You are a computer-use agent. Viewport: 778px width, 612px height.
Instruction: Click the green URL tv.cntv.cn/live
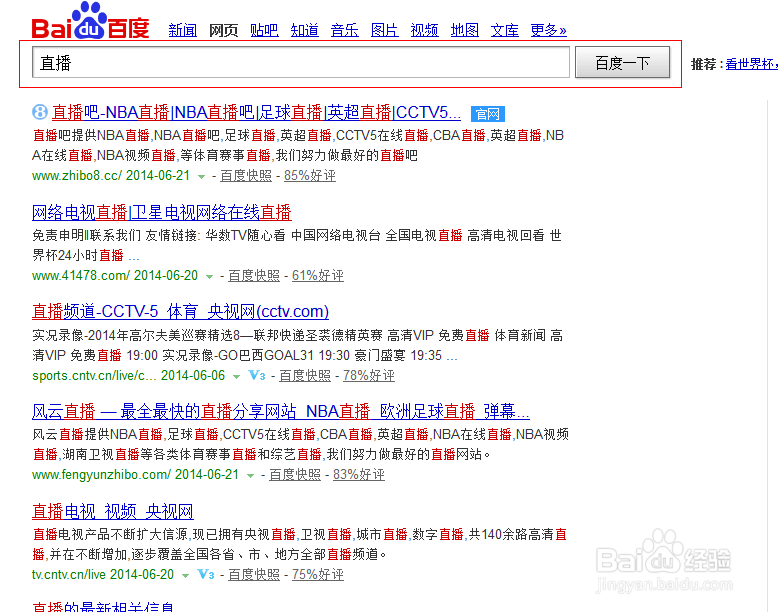(68, 575)
